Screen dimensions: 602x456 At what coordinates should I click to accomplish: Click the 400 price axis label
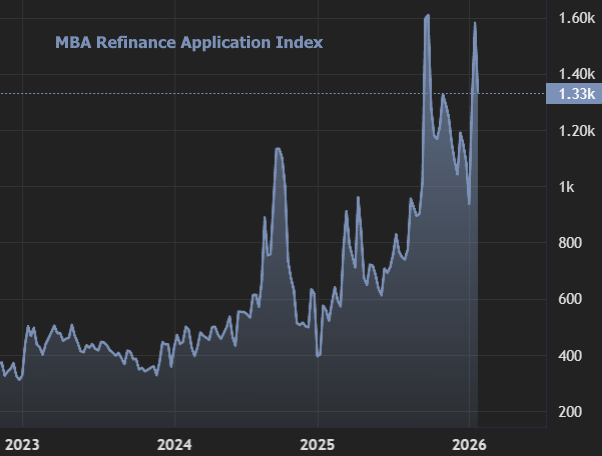point(572,356)
